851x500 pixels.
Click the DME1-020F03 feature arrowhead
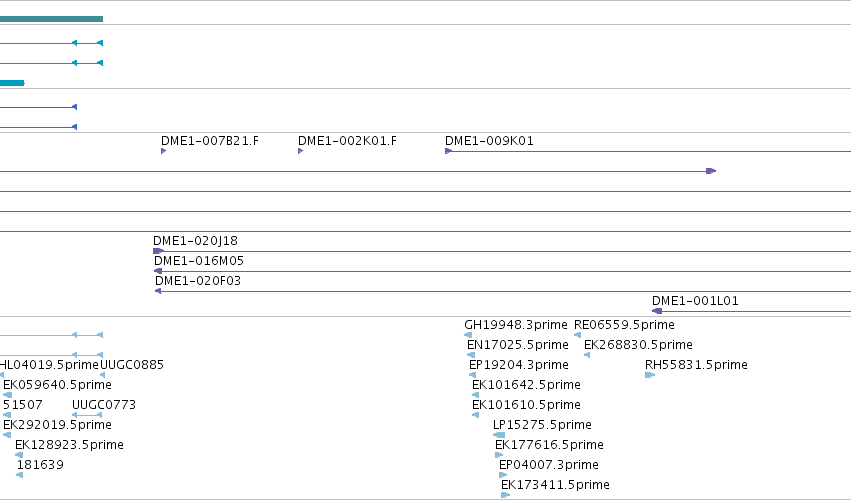pyautogui.click(x=158, y=291)
